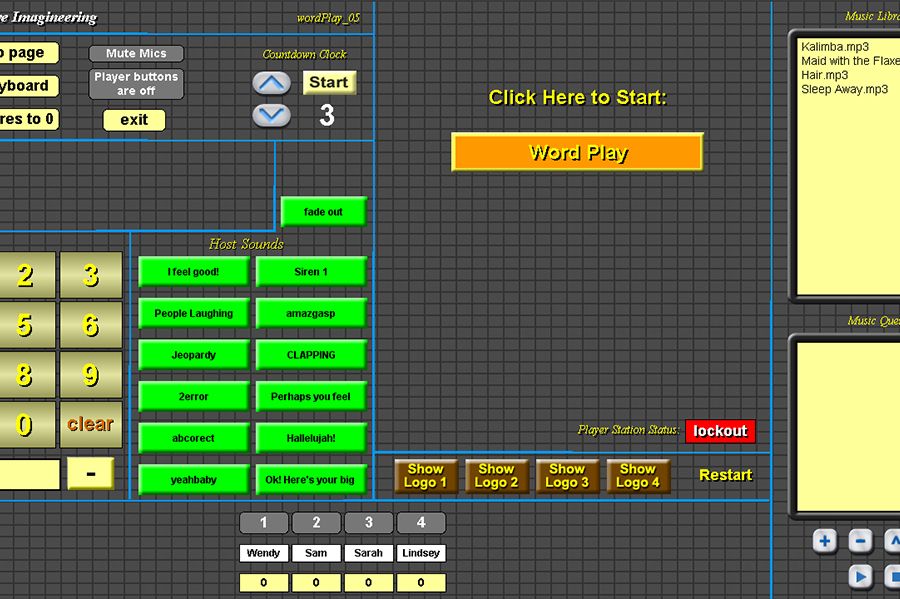This screenshot has height=599, width=900.
Task: Show Logo 1 on screen
Action: coord(425,476)
